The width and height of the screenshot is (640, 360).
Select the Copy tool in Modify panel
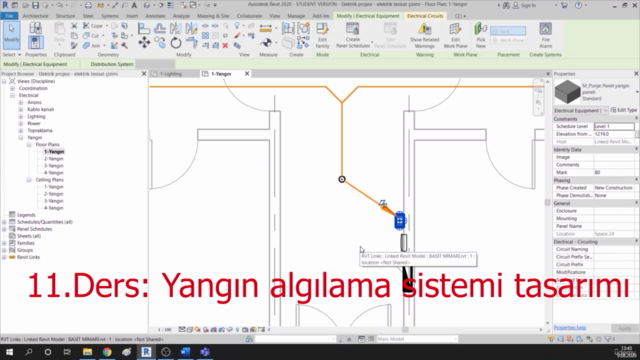pos(160,42)
